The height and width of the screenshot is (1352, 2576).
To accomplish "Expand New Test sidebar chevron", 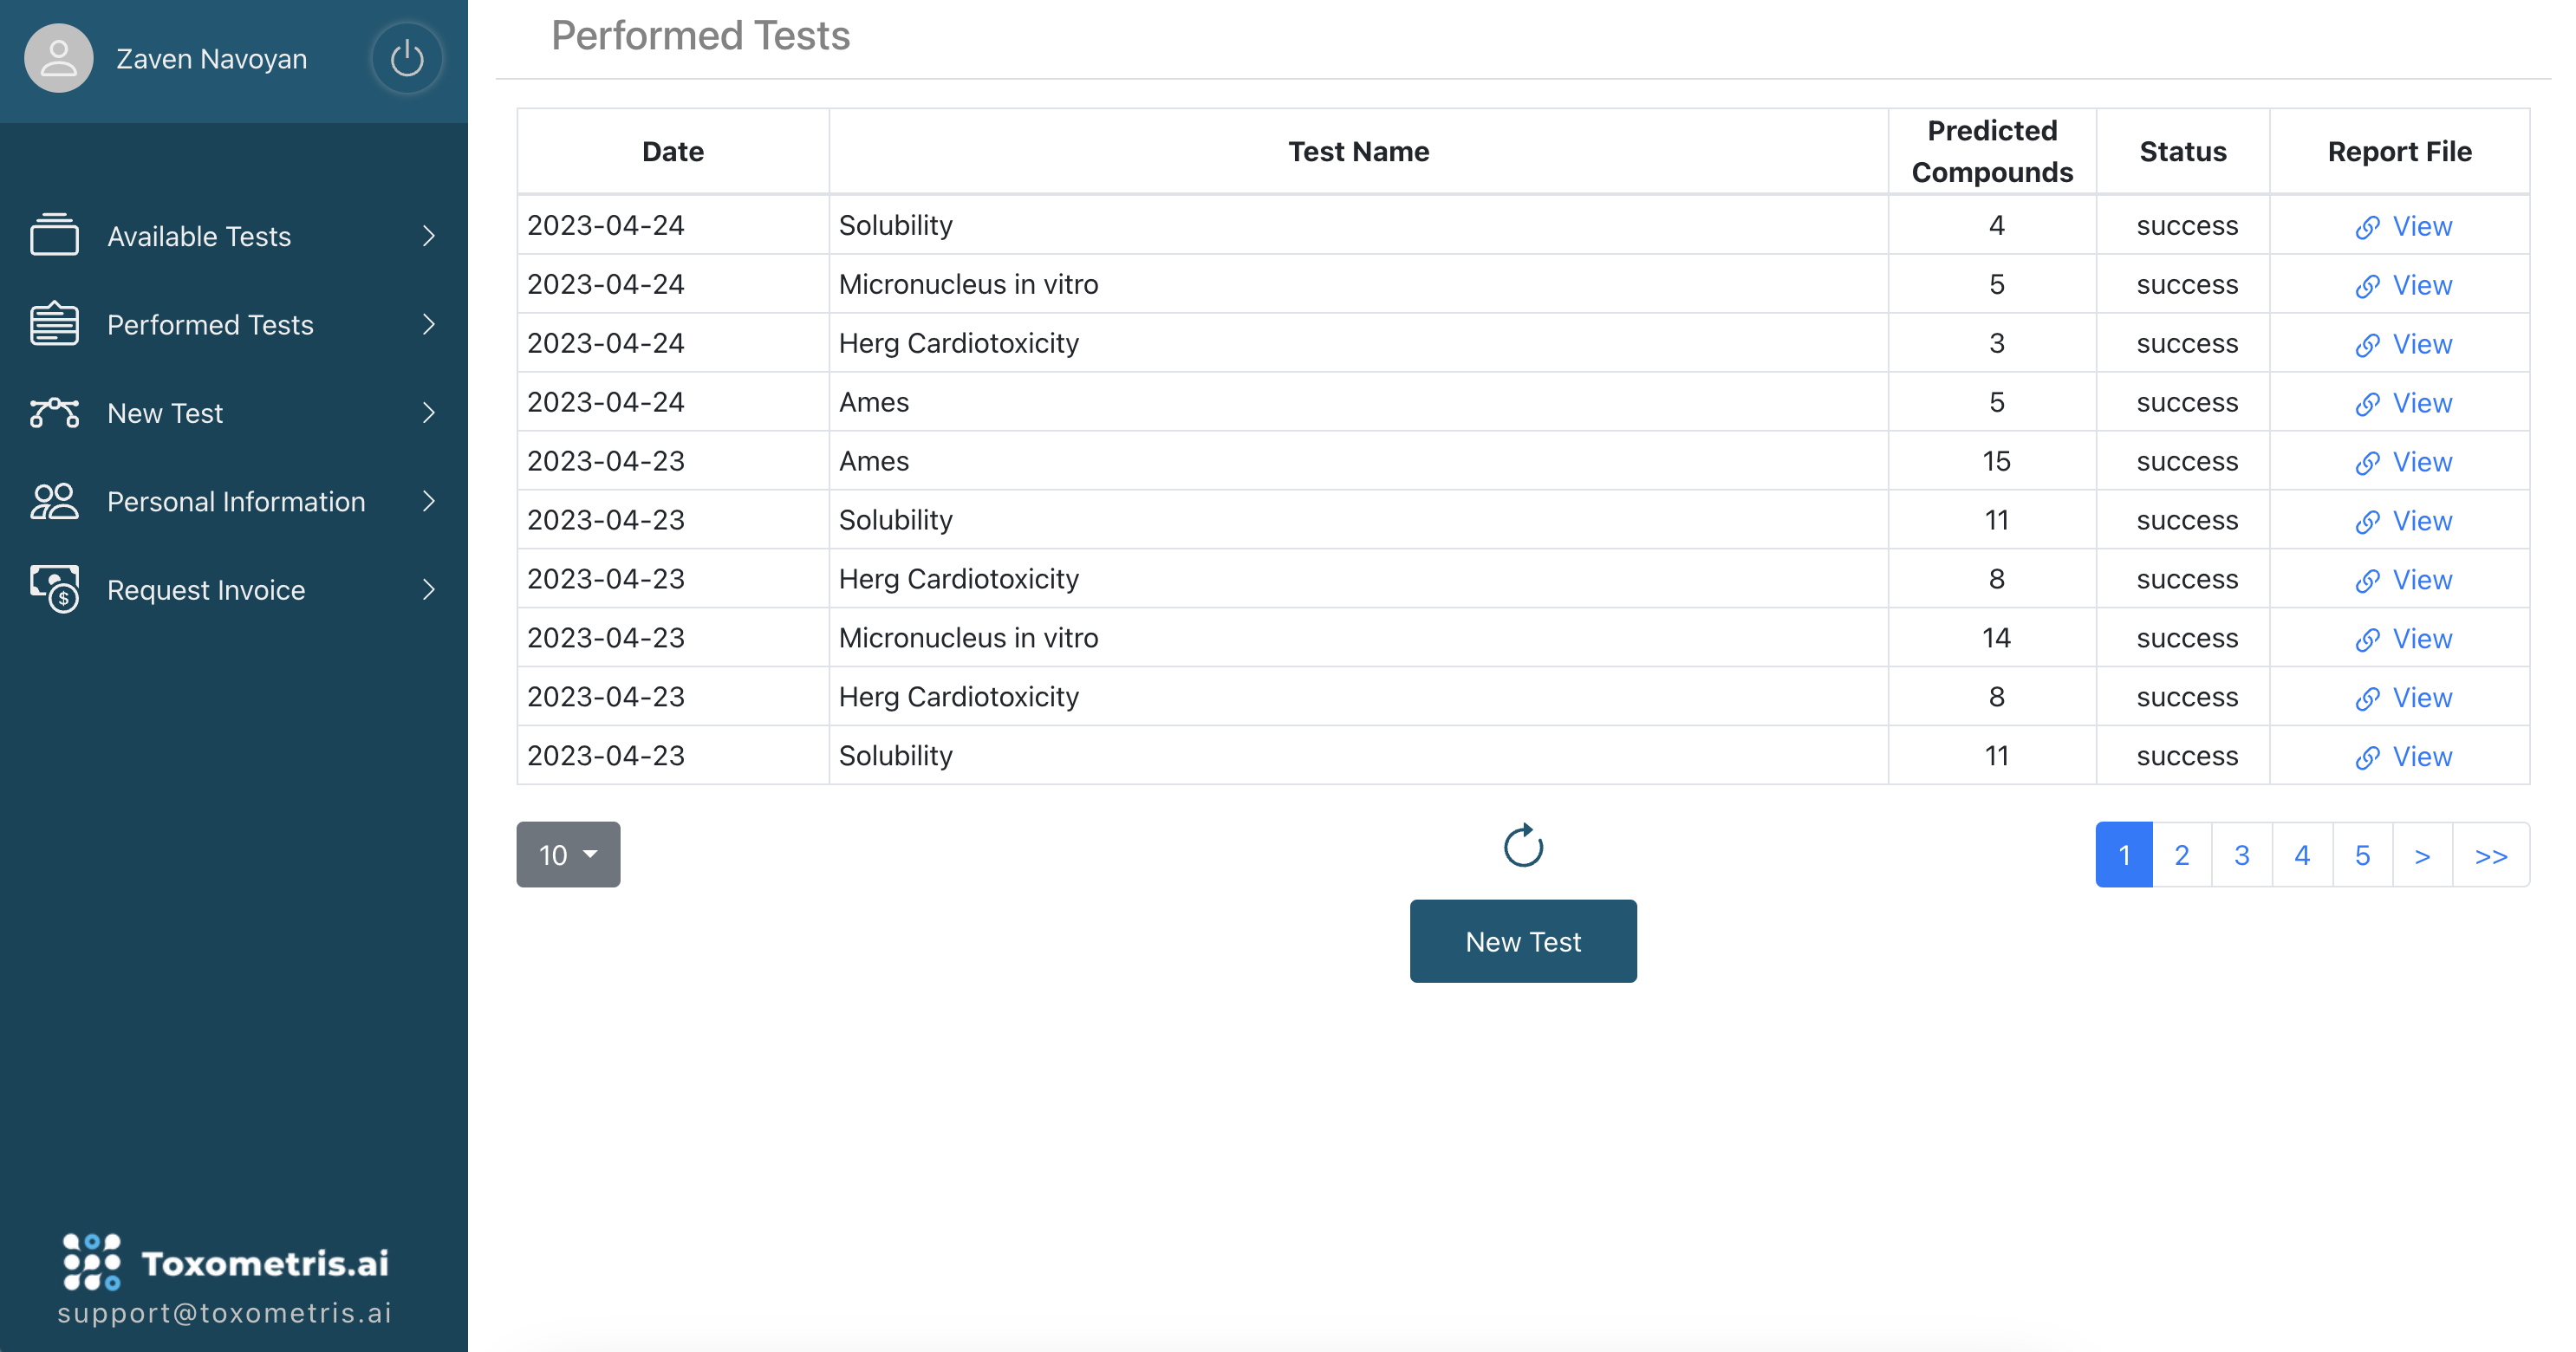I will (429, 412).
